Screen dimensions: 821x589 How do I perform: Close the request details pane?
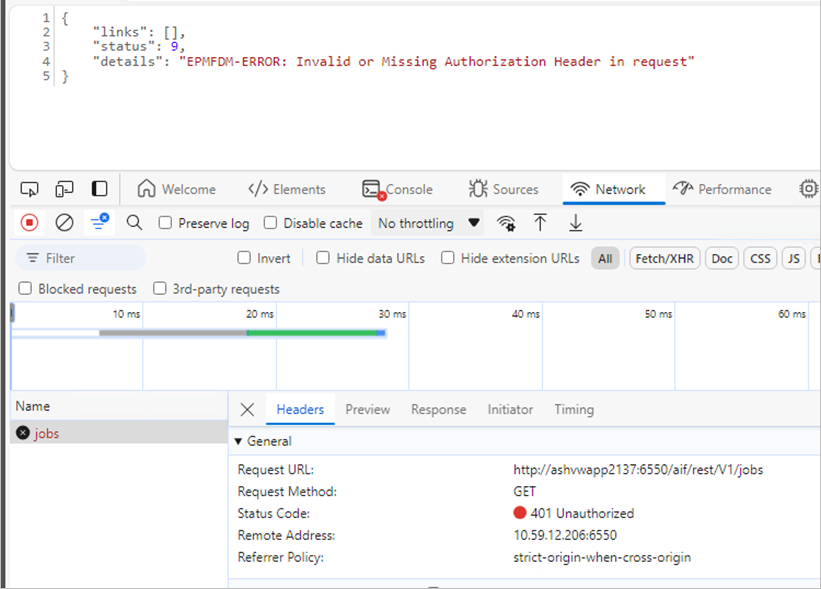point(247,409)
